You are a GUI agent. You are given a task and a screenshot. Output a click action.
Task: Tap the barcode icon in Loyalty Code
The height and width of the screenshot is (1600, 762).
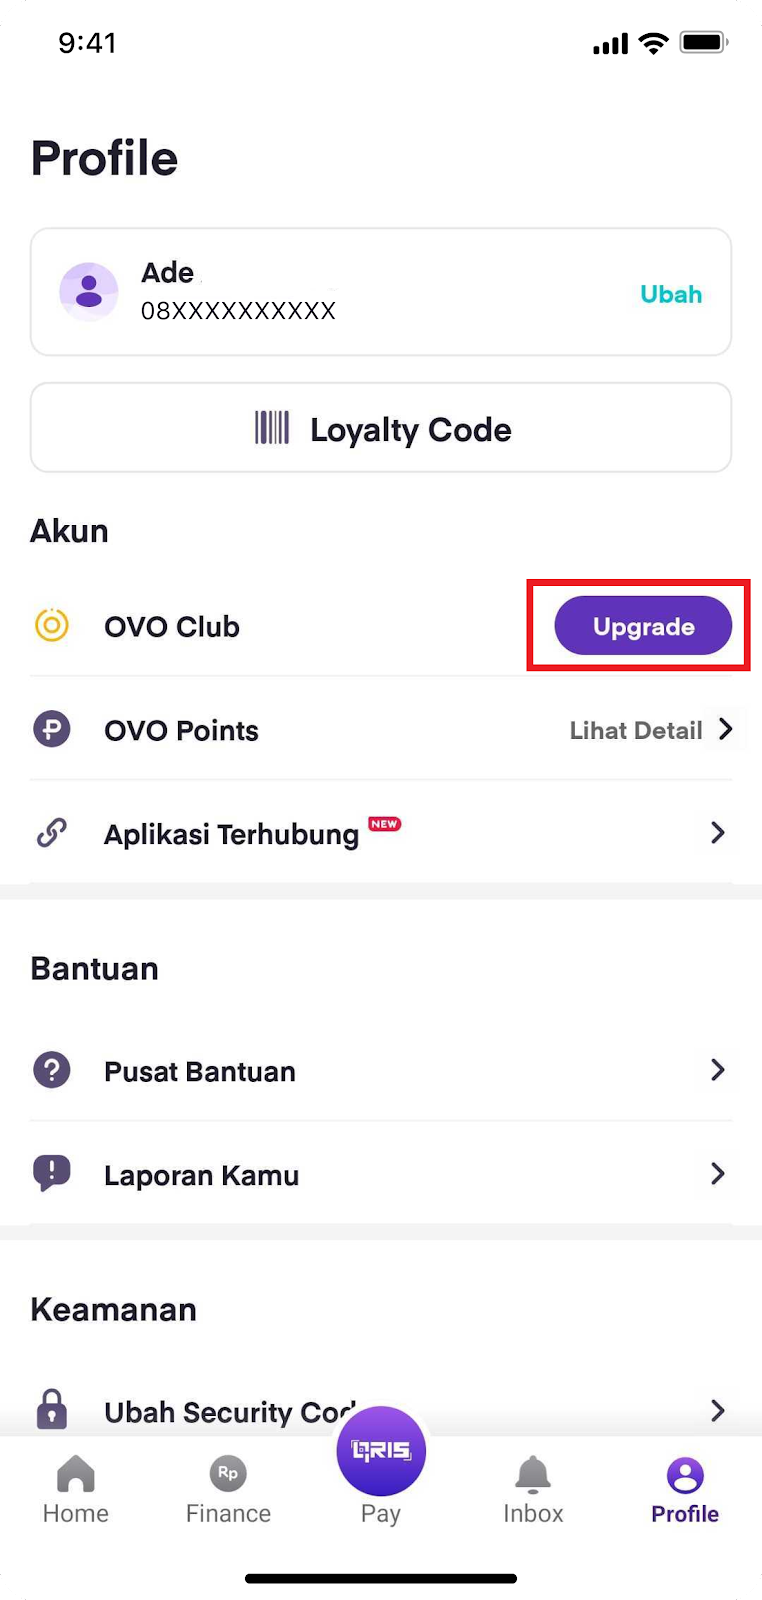pyautogui.click(x=272, y=428)
